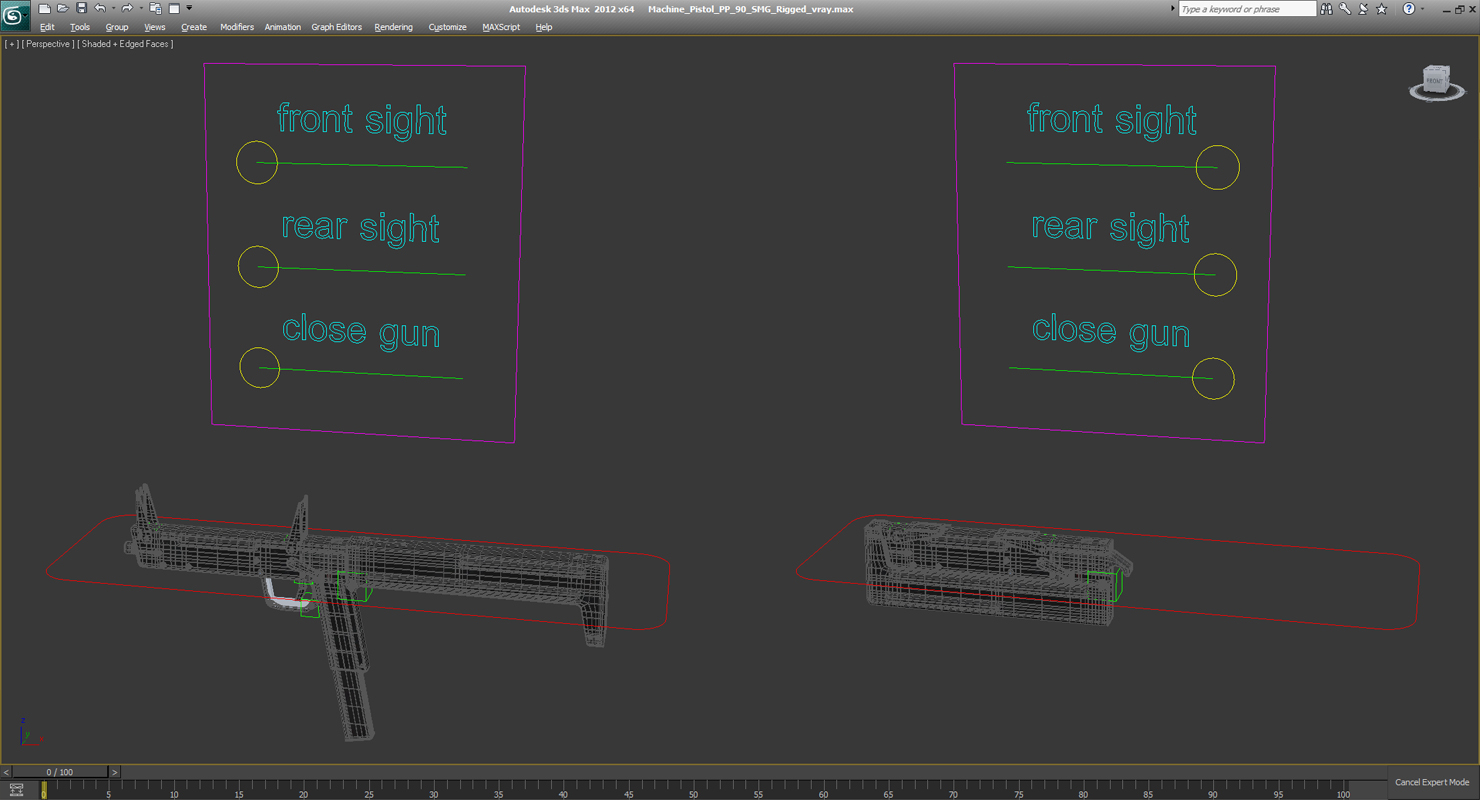Screen dimensions: 1480x800
Task: Open the Modifiers menu
Action: pos(237,27)
